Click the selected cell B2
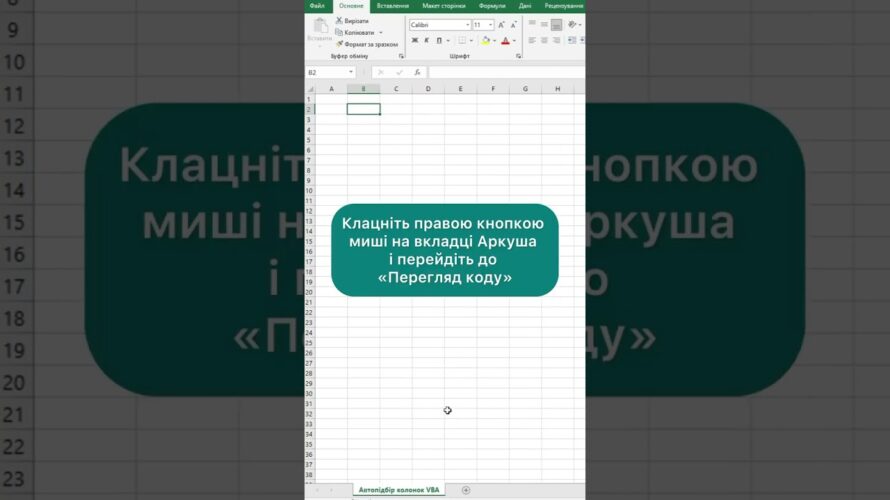890x500 pixels. coord(364,109)
